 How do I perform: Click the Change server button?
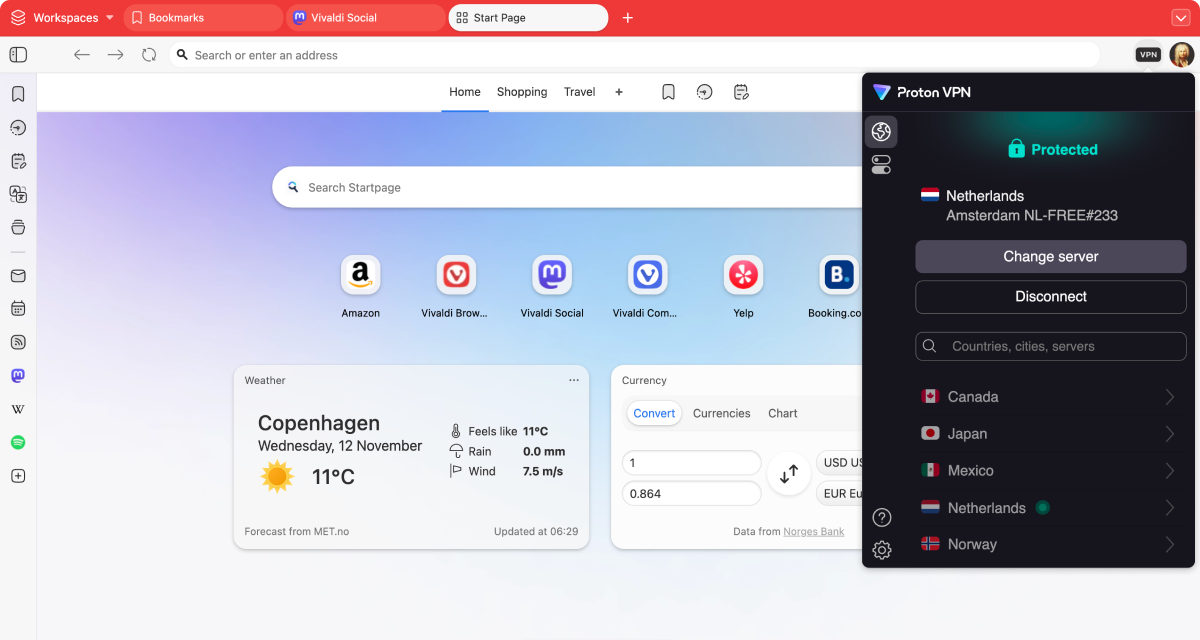pyautogui.click(x=1050, y=257)
